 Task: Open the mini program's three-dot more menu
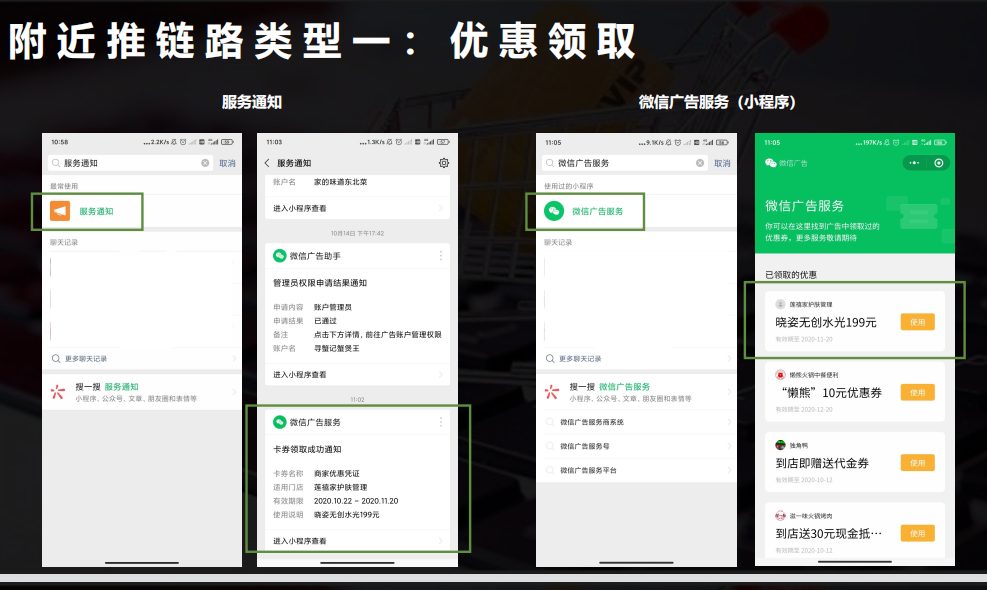914,163
